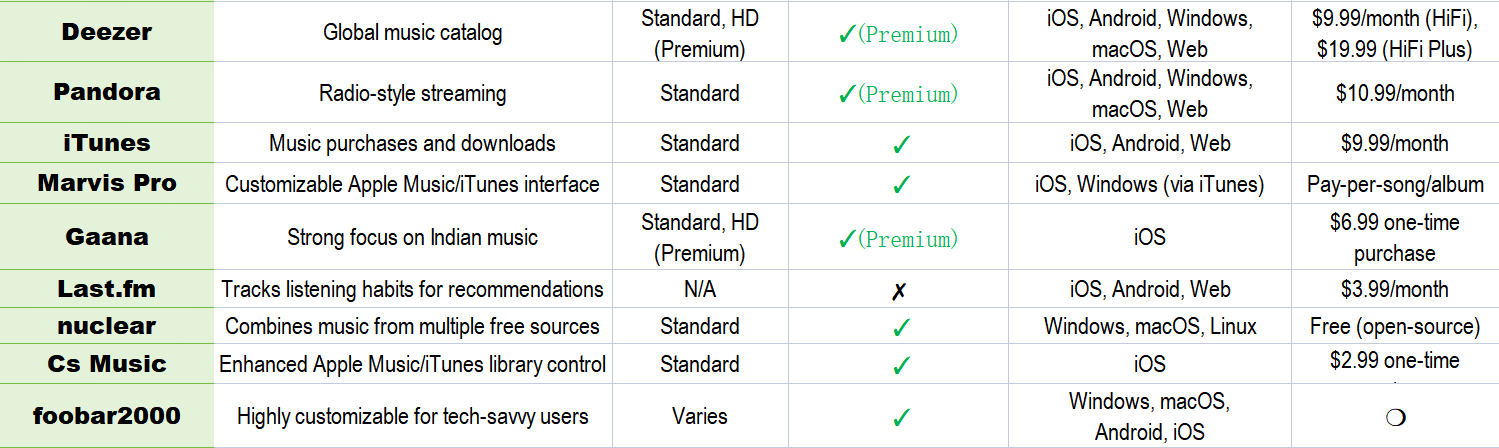Select the "Radio-style streaming" cell
This screenshot has width=1499, height=448.
coord(412,94)
